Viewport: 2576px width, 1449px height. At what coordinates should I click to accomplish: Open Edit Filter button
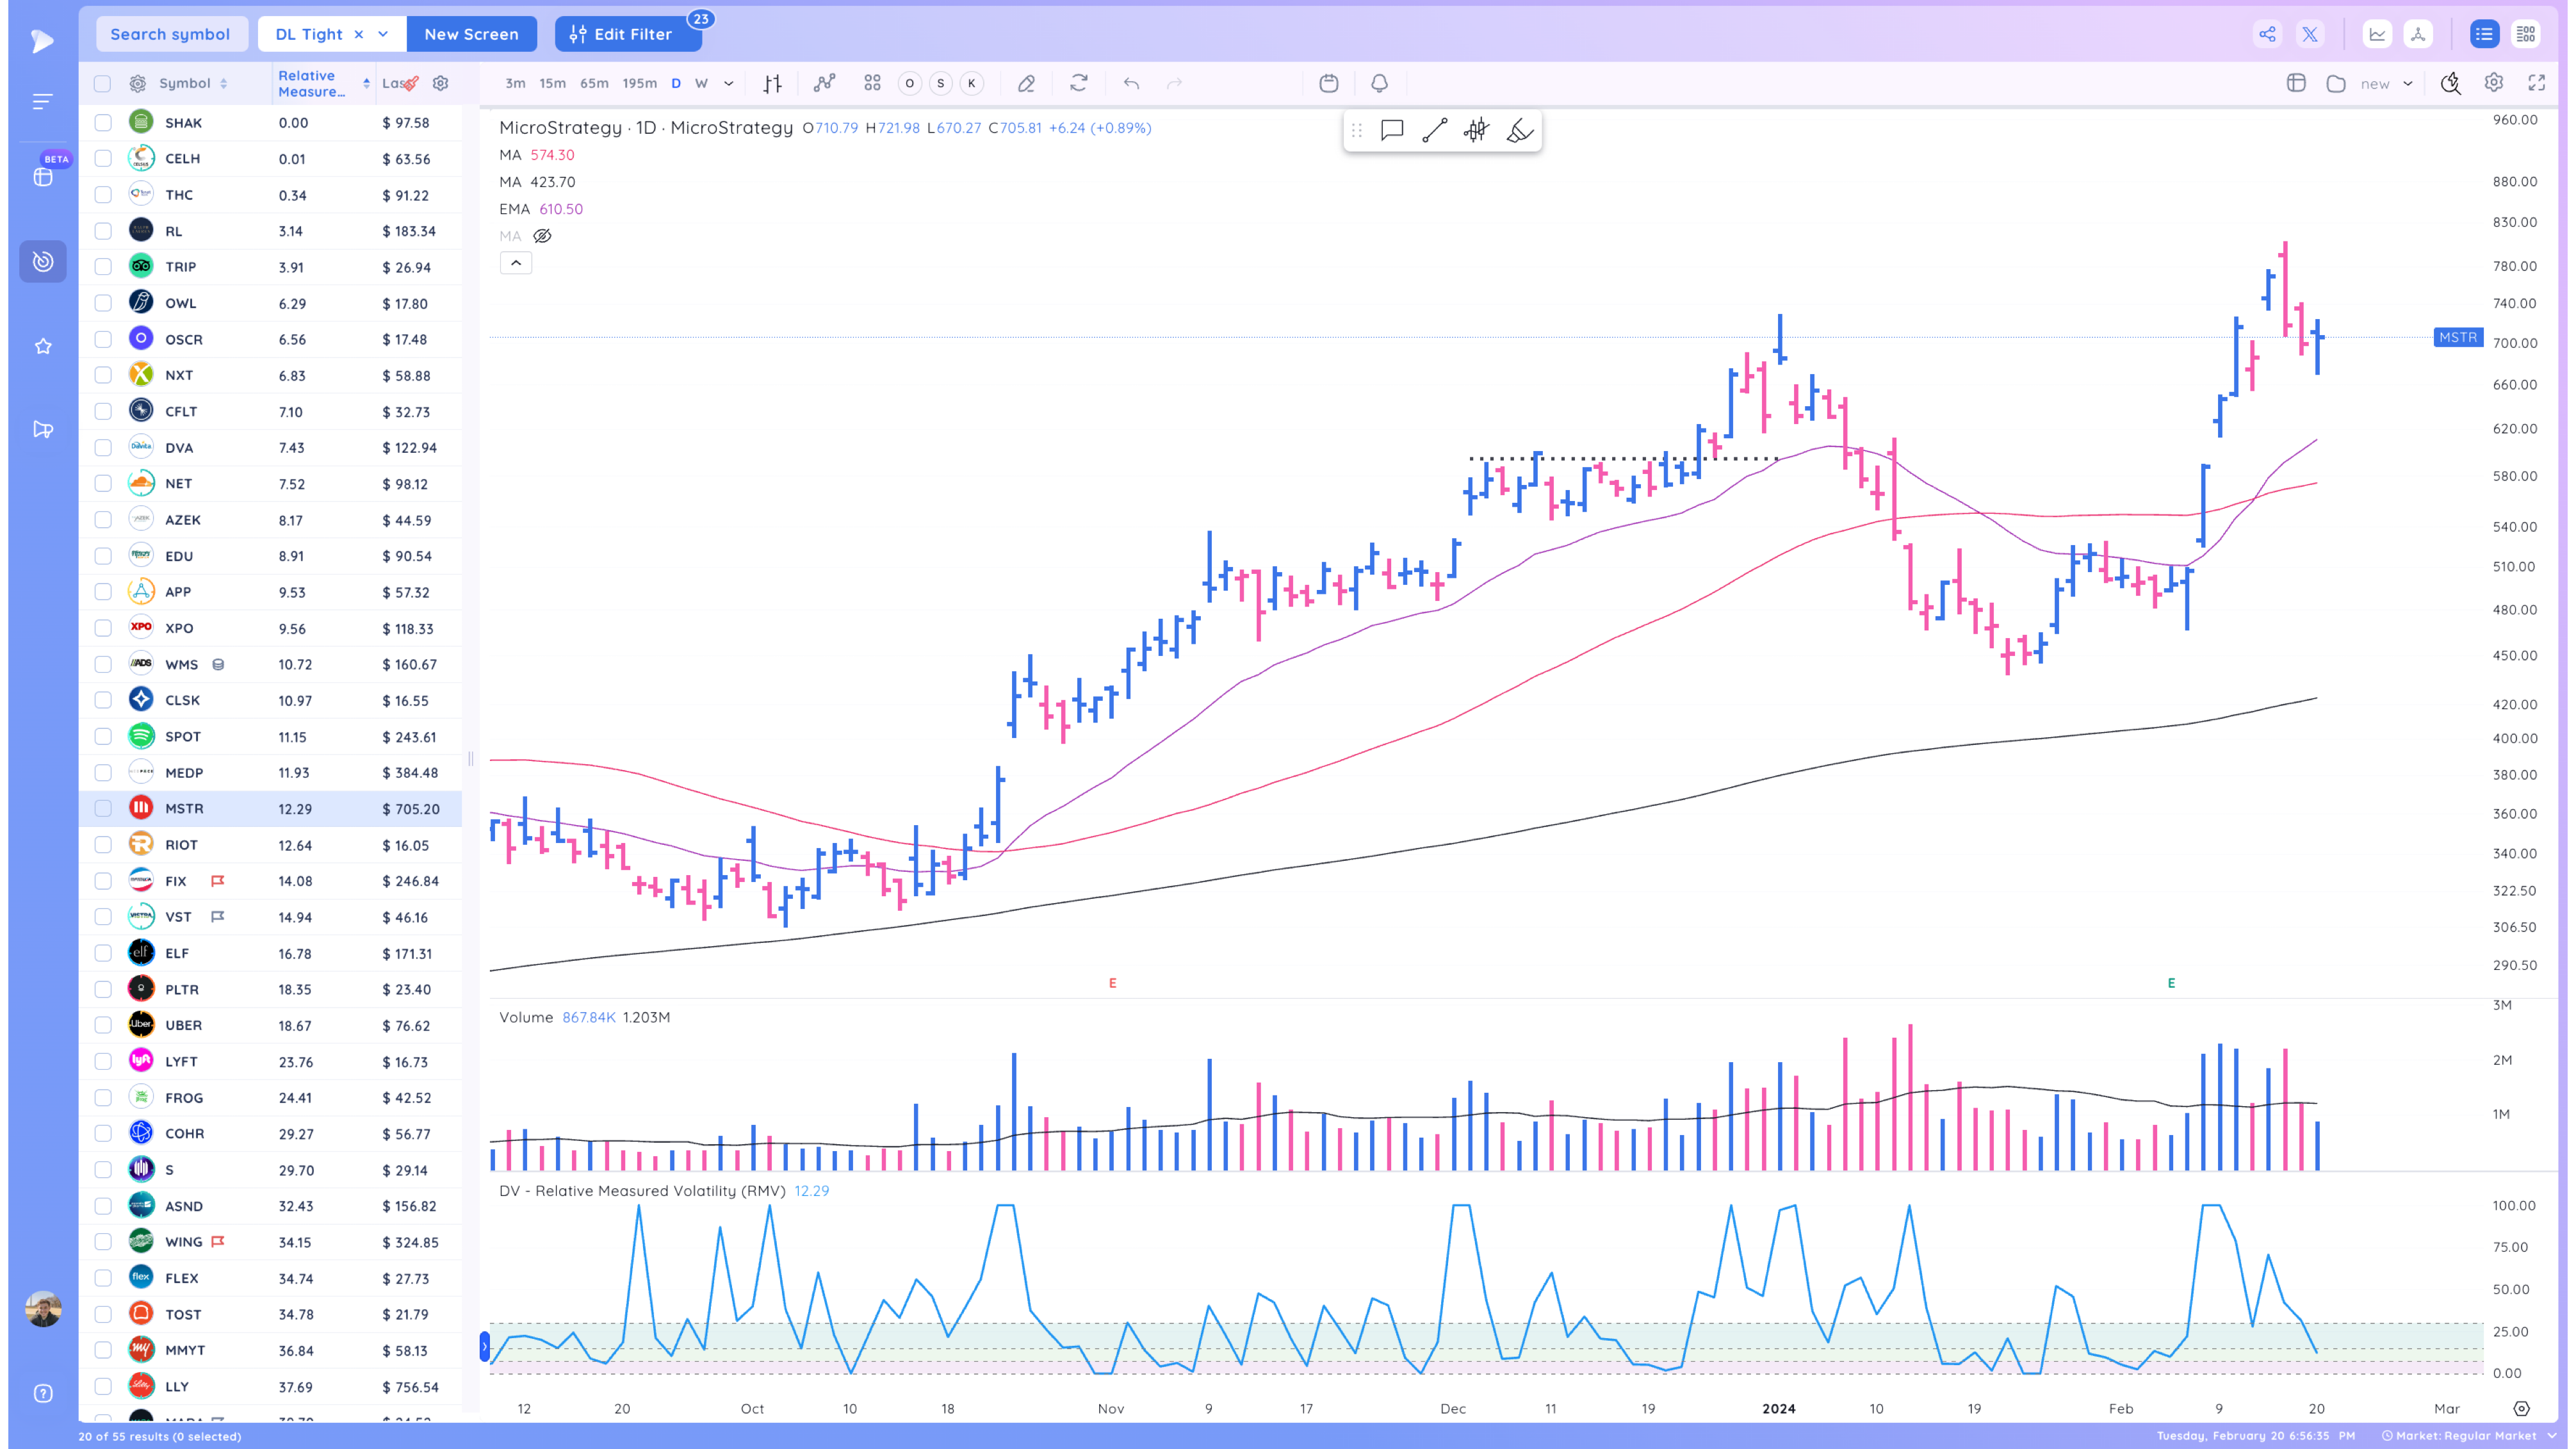[x=628, y=34]
